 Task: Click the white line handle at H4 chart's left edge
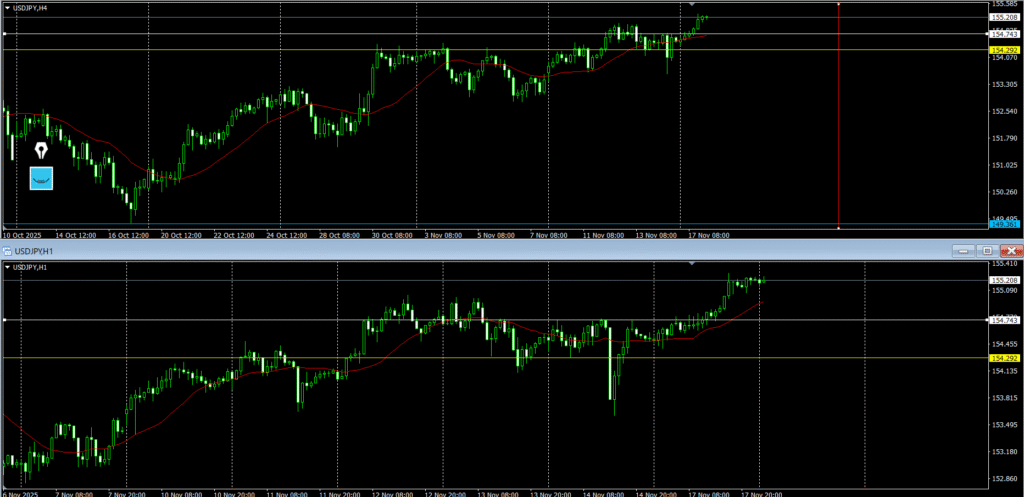pos(5,34)
